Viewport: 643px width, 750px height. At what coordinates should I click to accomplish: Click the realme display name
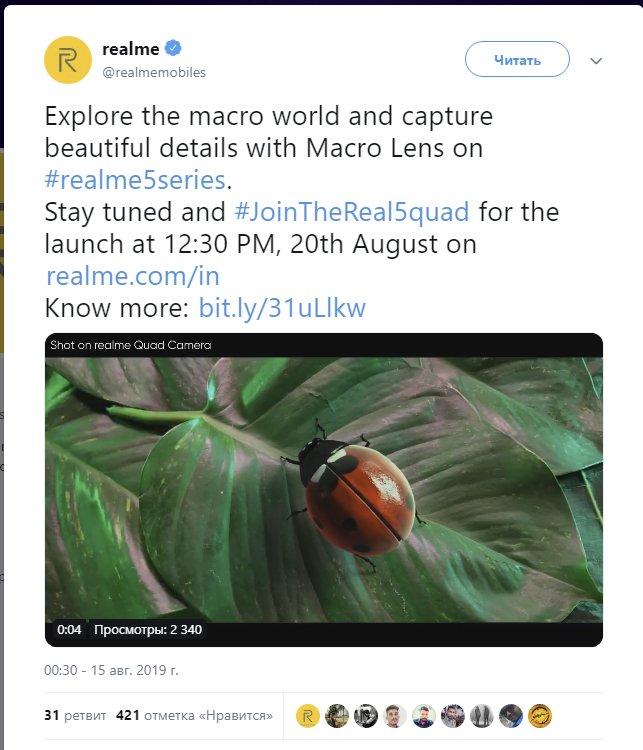coord(131,49)
